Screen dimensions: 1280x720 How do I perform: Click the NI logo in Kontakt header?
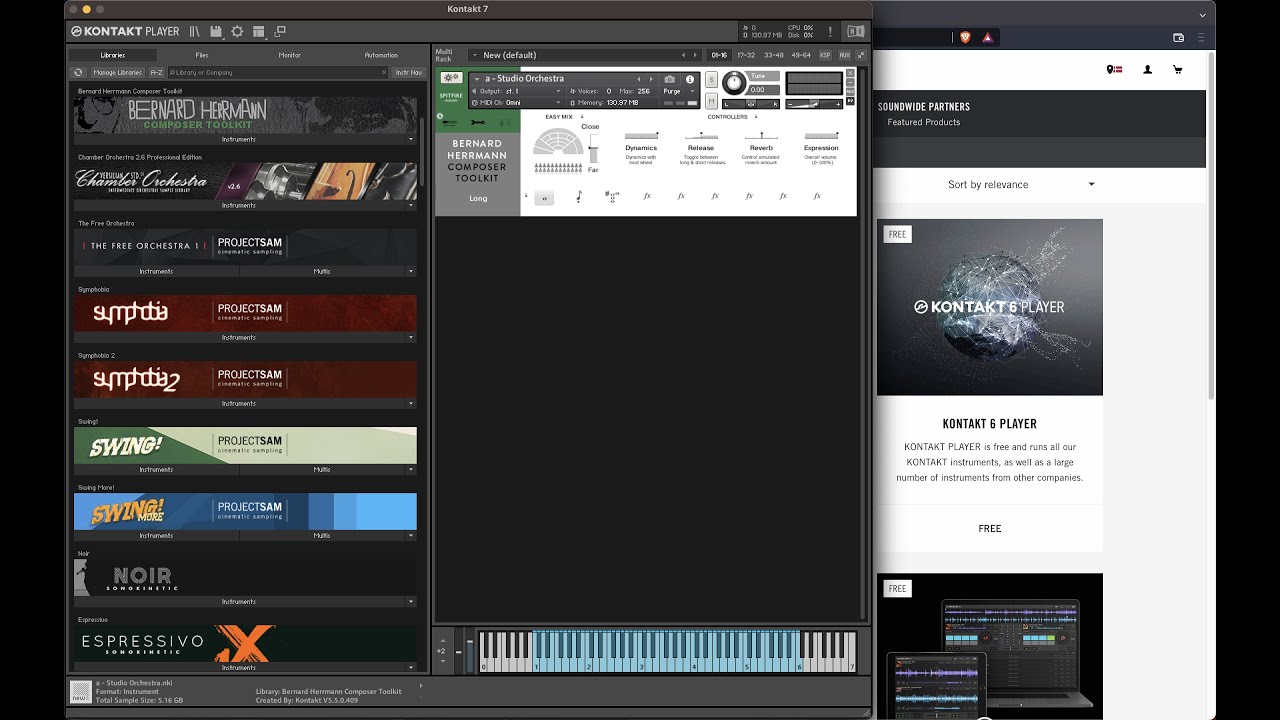pyautogui.click(x=855, y=32)
